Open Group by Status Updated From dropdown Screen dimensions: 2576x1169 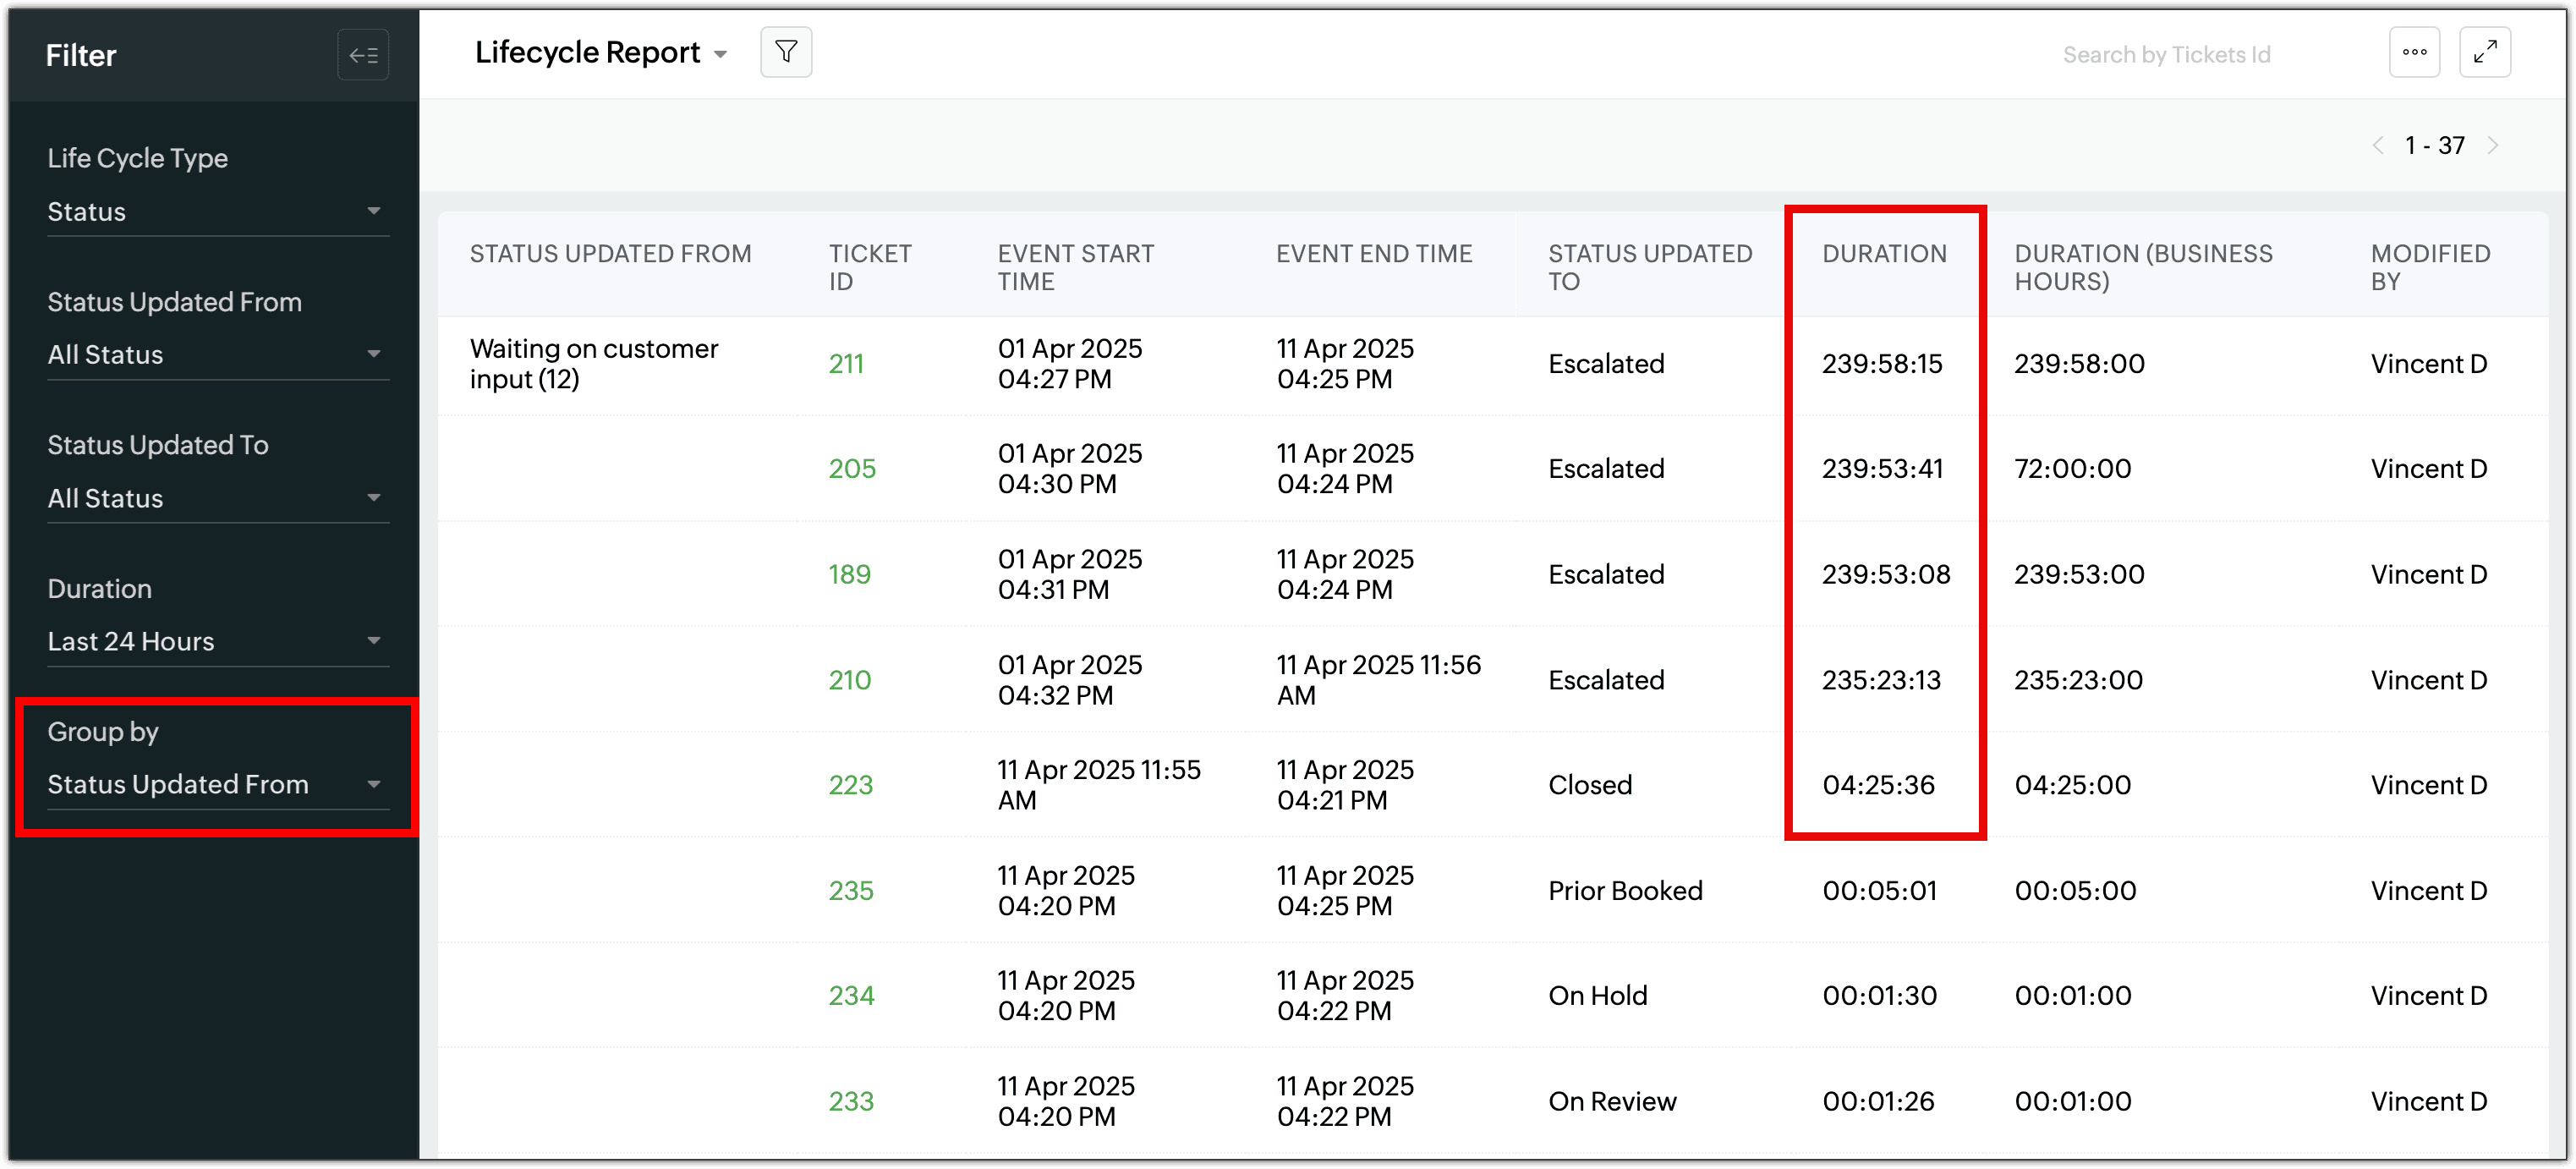(x=216, y=784)
